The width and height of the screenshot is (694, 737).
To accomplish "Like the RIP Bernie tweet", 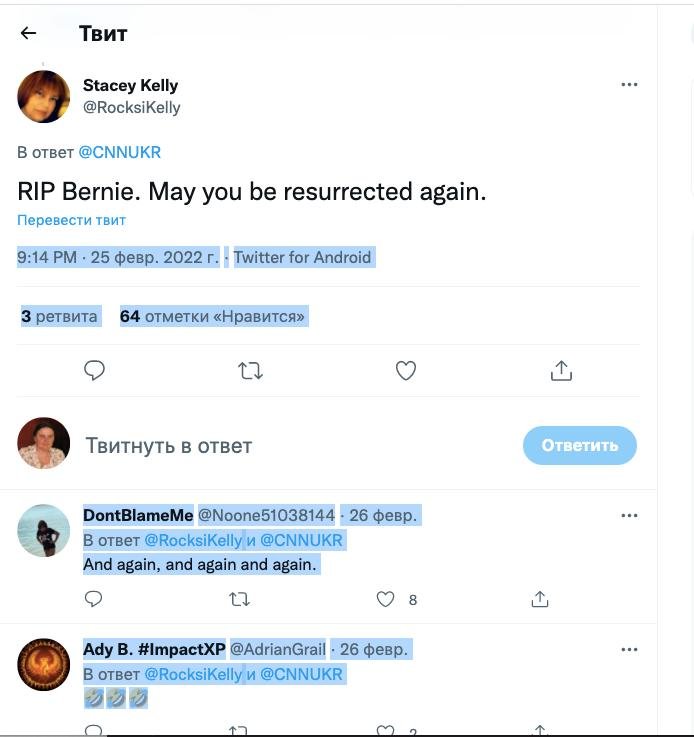I will pyautogui.click(x=405, y=371).
